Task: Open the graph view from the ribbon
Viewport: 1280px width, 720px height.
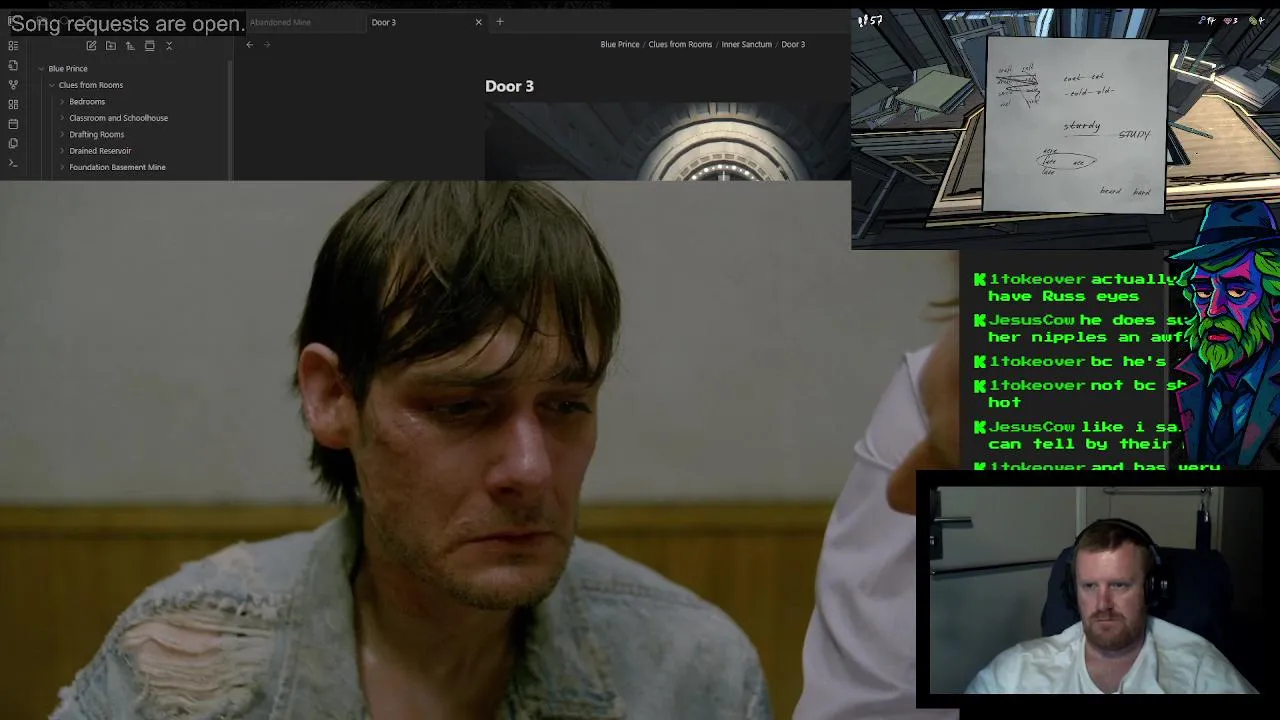Action: (13, 84)
